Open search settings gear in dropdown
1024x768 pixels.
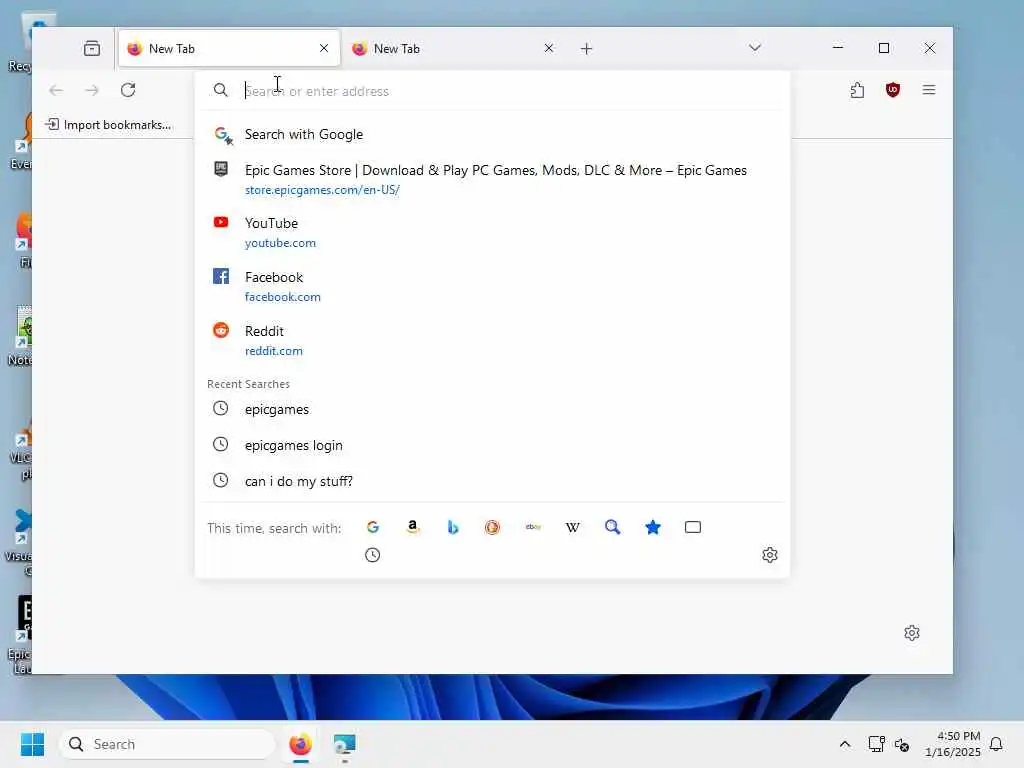770,555
